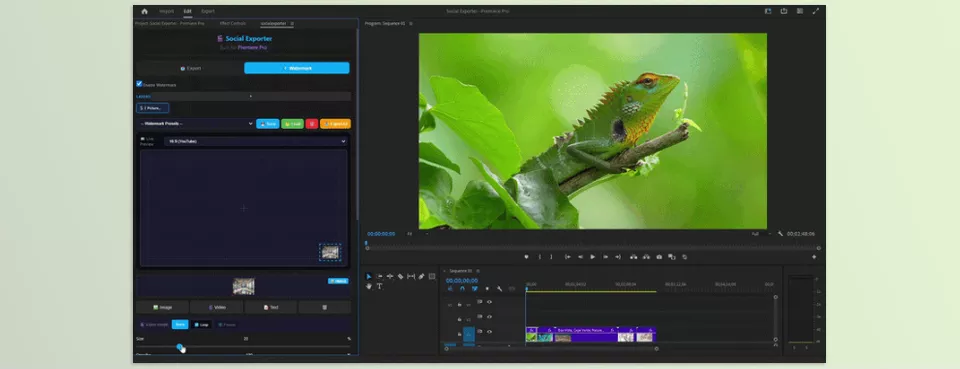Select the Ripple Edit tool

coord(390,277)
